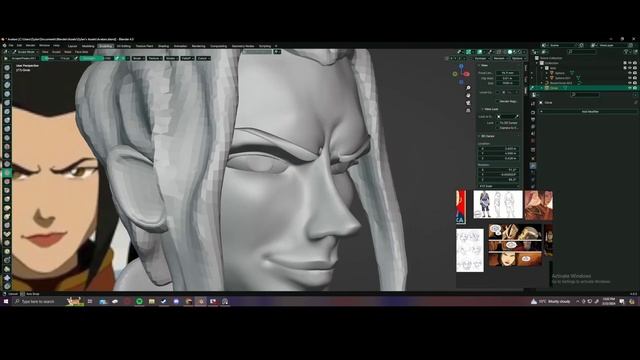
Task: Open the Cursor settings dropdown
Action: click(204, 58)
